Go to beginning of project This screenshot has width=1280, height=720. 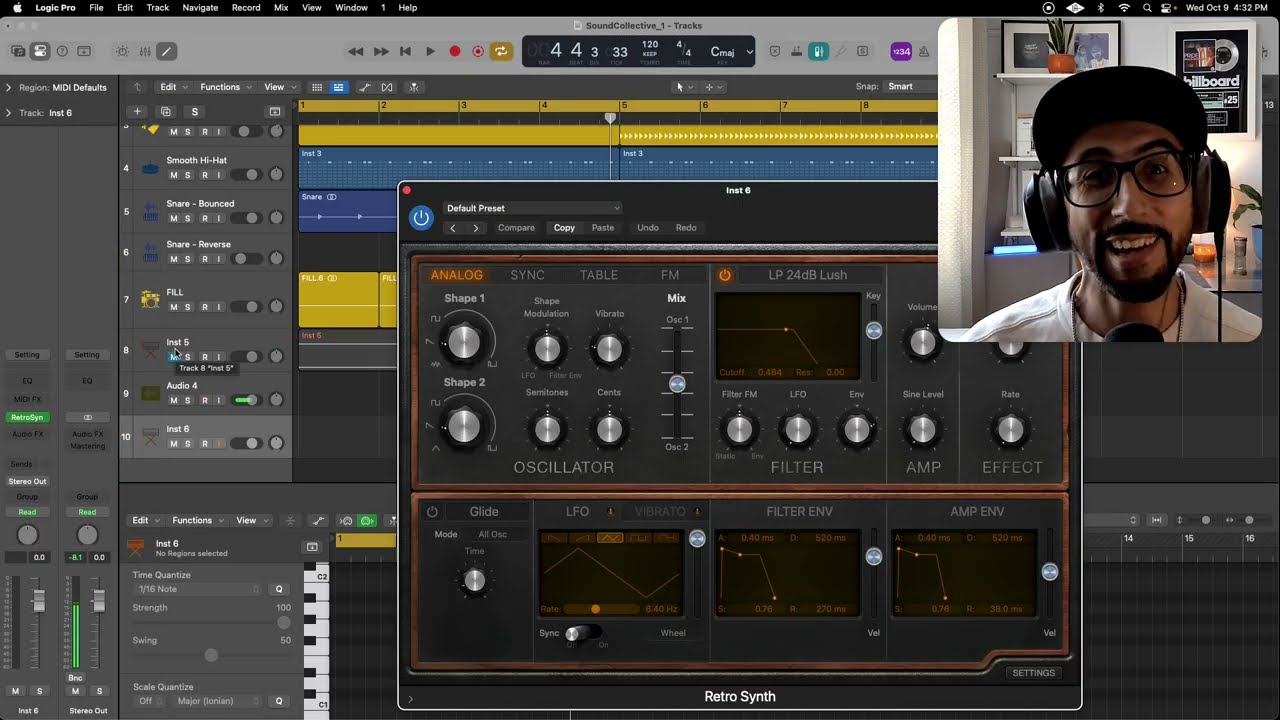pos(405,51)
